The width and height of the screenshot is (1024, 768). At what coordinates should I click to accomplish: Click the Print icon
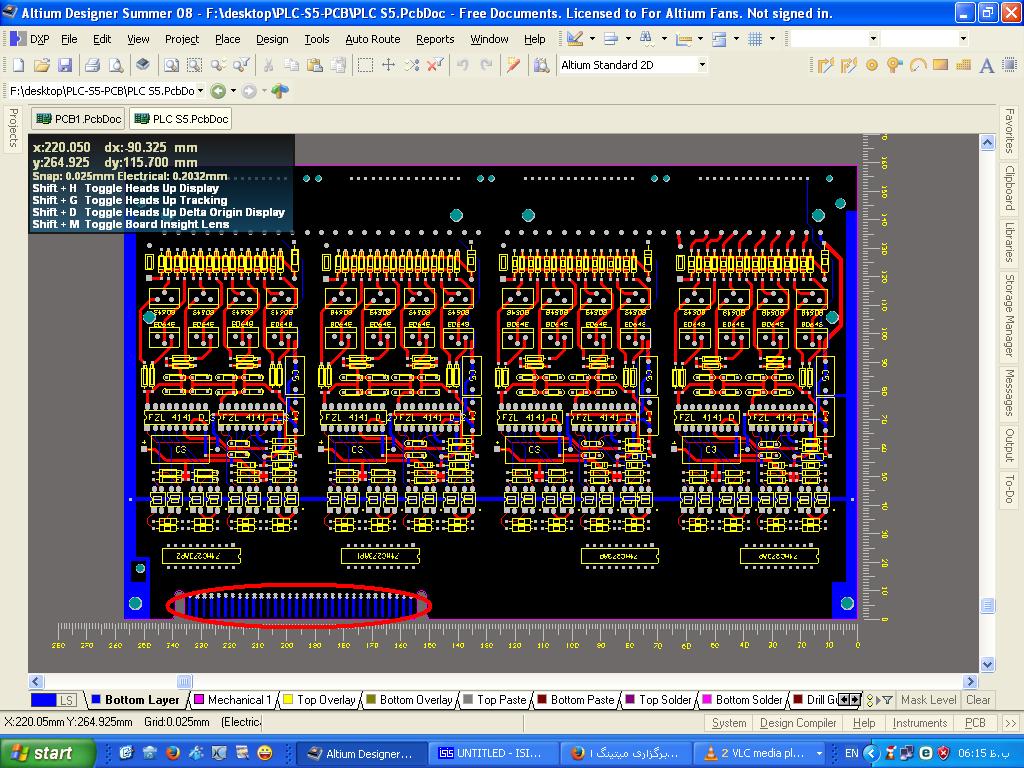93,65
